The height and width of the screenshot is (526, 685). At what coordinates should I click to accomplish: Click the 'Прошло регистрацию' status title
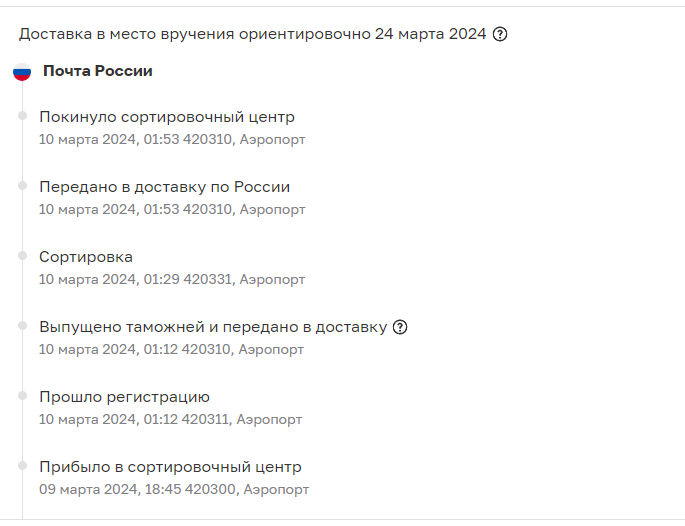pos(125,397)
